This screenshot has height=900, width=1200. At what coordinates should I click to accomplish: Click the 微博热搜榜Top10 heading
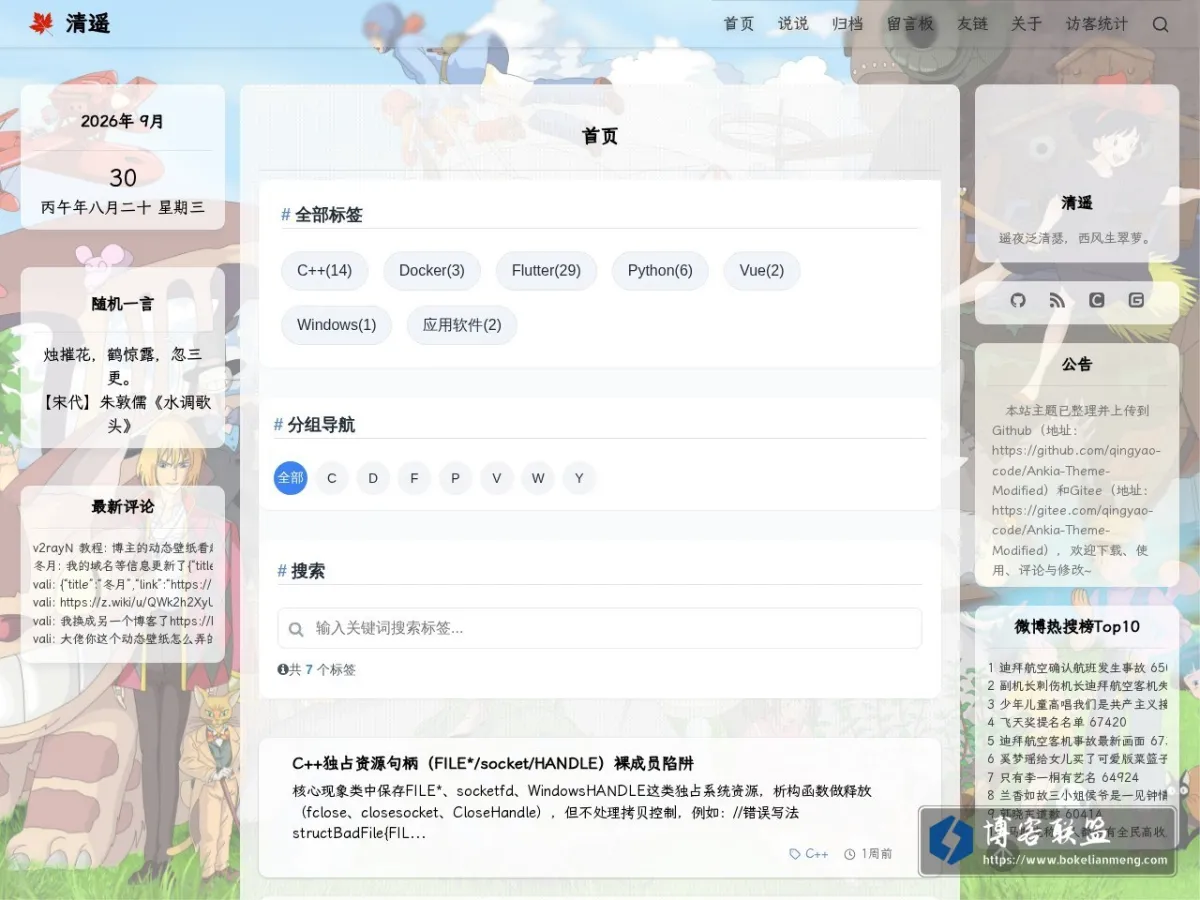[x=1077, y=627]
